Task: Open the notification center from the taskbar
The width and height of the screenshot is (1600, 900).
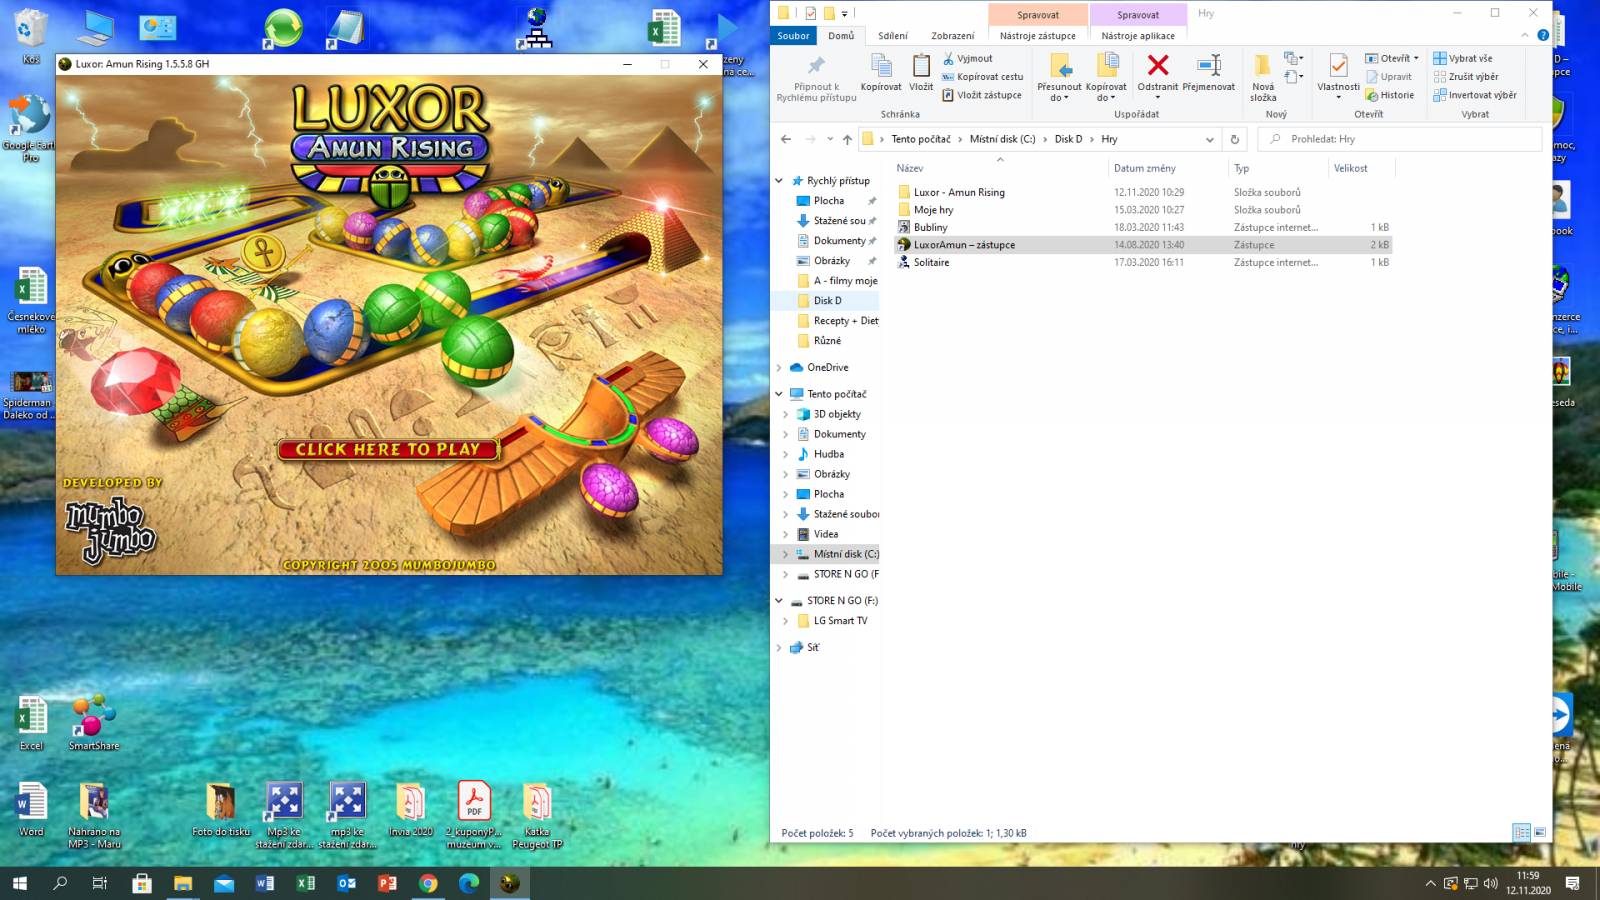Action: (x=1572, y=883)
